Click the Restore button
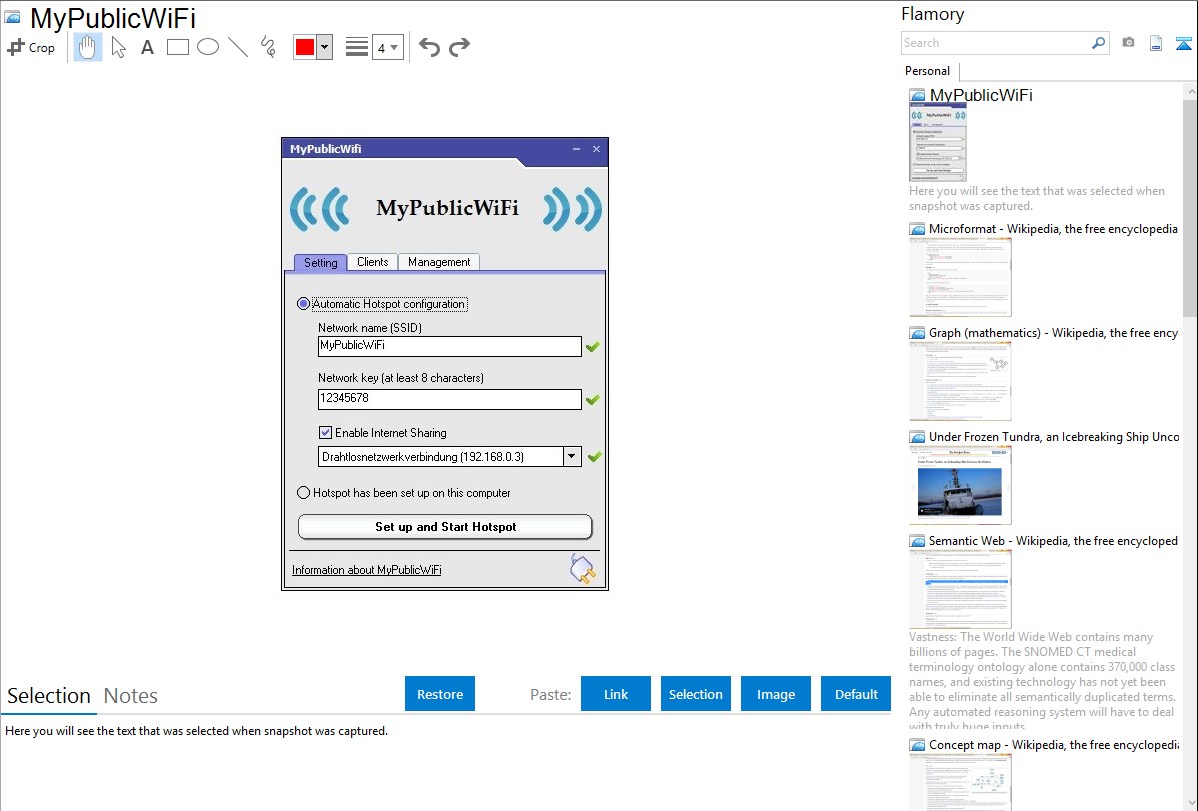Viewport: 1198px width, 811px height. (440, 694)
